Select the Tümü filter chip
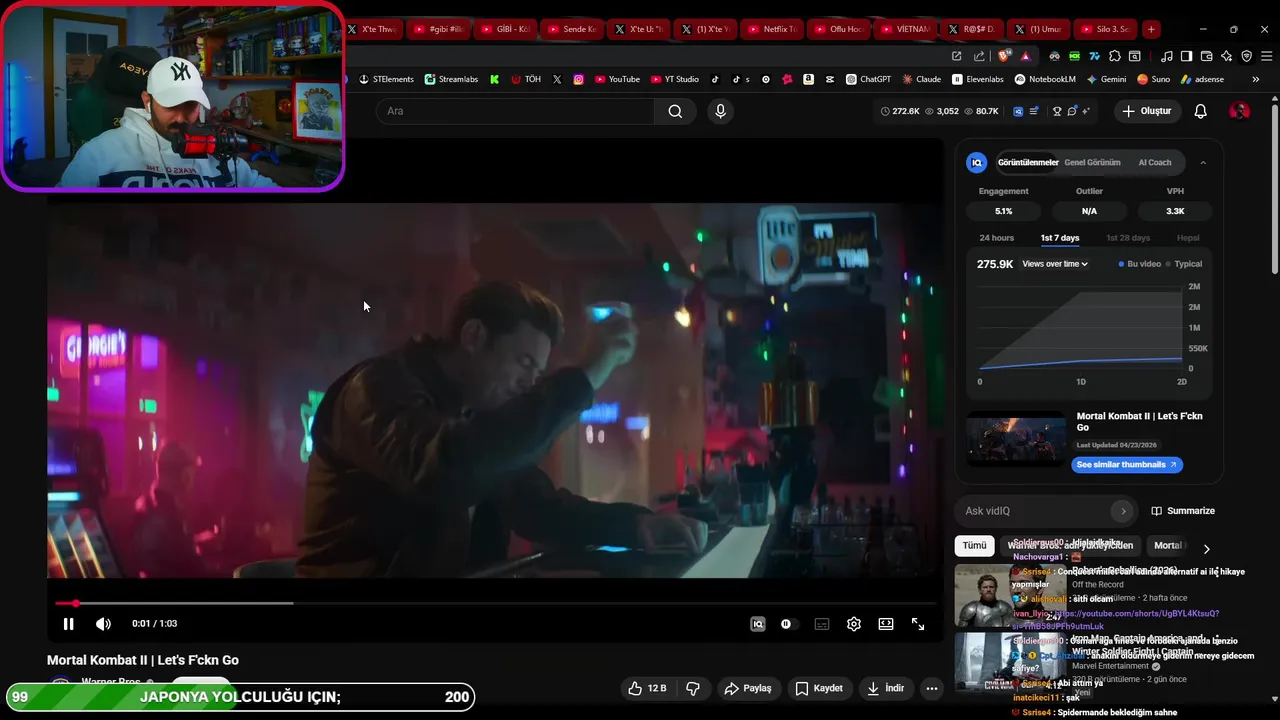The image size is (1280, 720). point(974,546)
